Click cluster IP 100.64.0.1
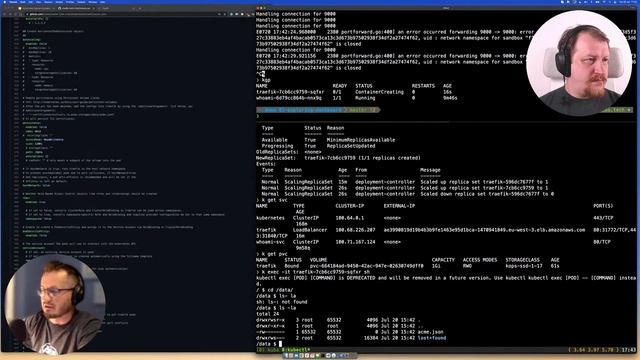The height and width of the screenshot is (360, 640). coord(349,218)
